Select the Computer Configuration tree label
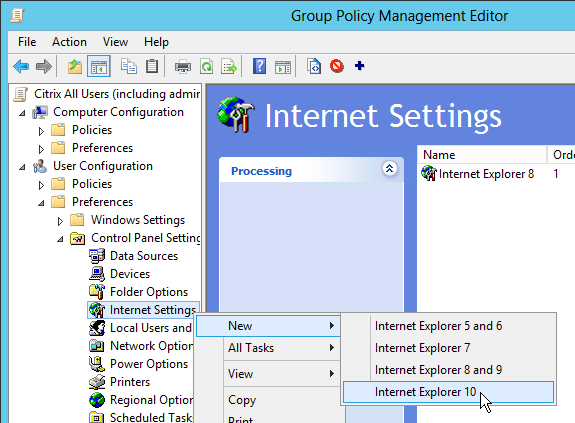Screen dimensions: 575x423 [118, 112]
